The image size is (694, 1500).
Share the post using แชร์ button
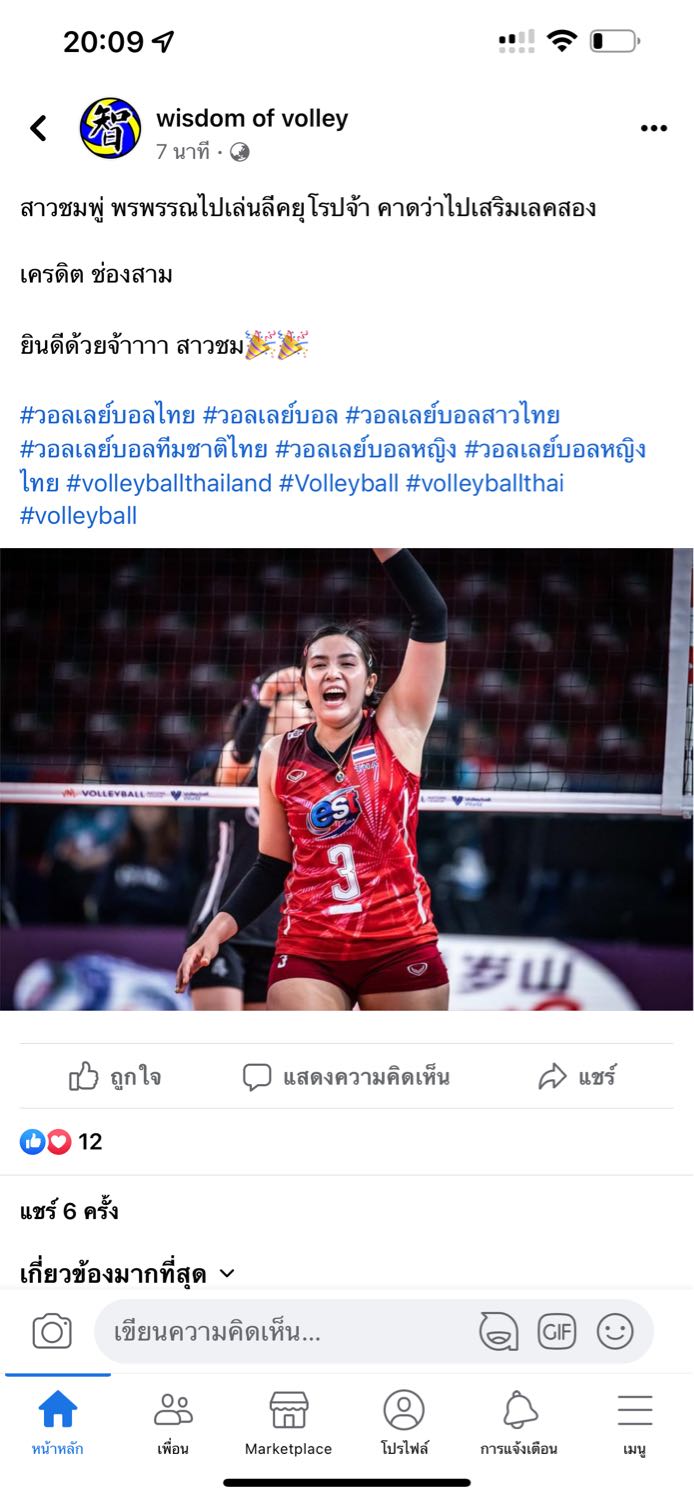(x=578, y=1077)
